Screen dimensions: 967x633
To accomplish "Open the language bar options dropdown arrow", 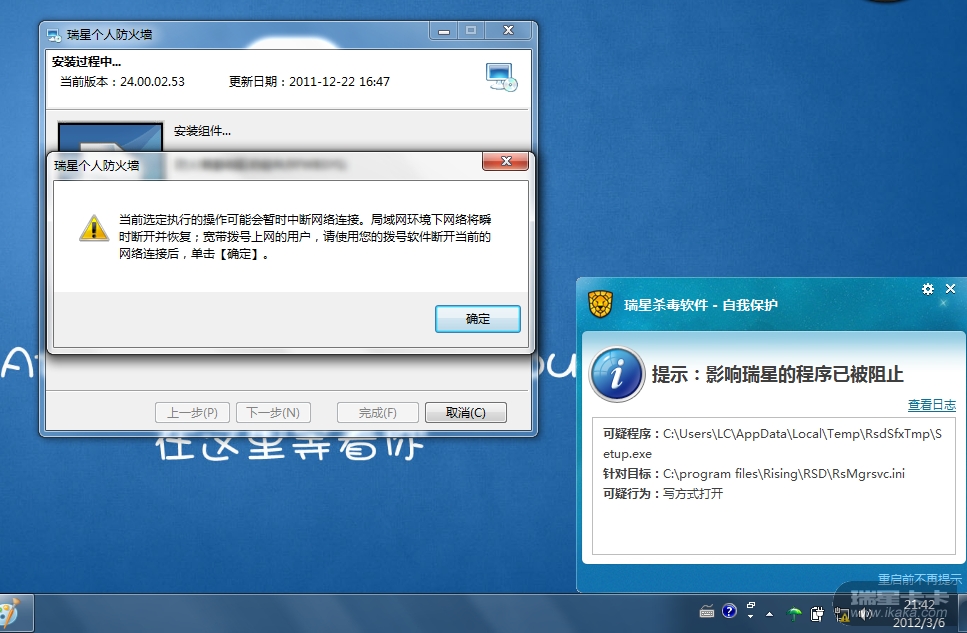I will tap(751, 616).
